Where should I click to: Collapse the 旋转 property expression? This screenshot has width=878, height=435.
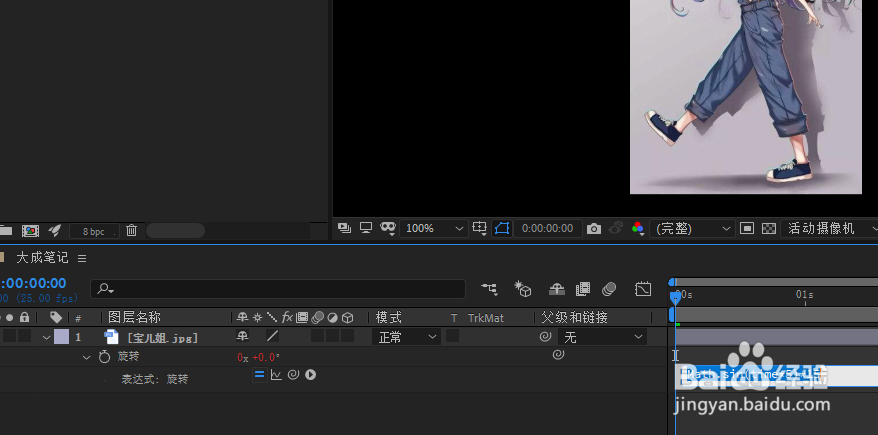[87, 357]
